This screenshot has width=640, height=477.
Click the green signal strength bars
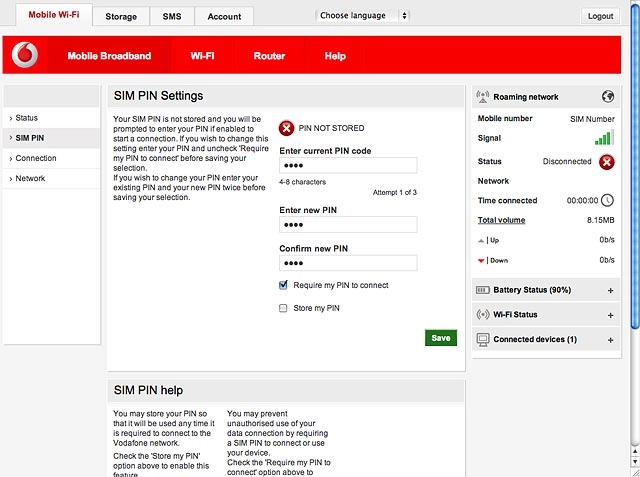pos(604,138)
